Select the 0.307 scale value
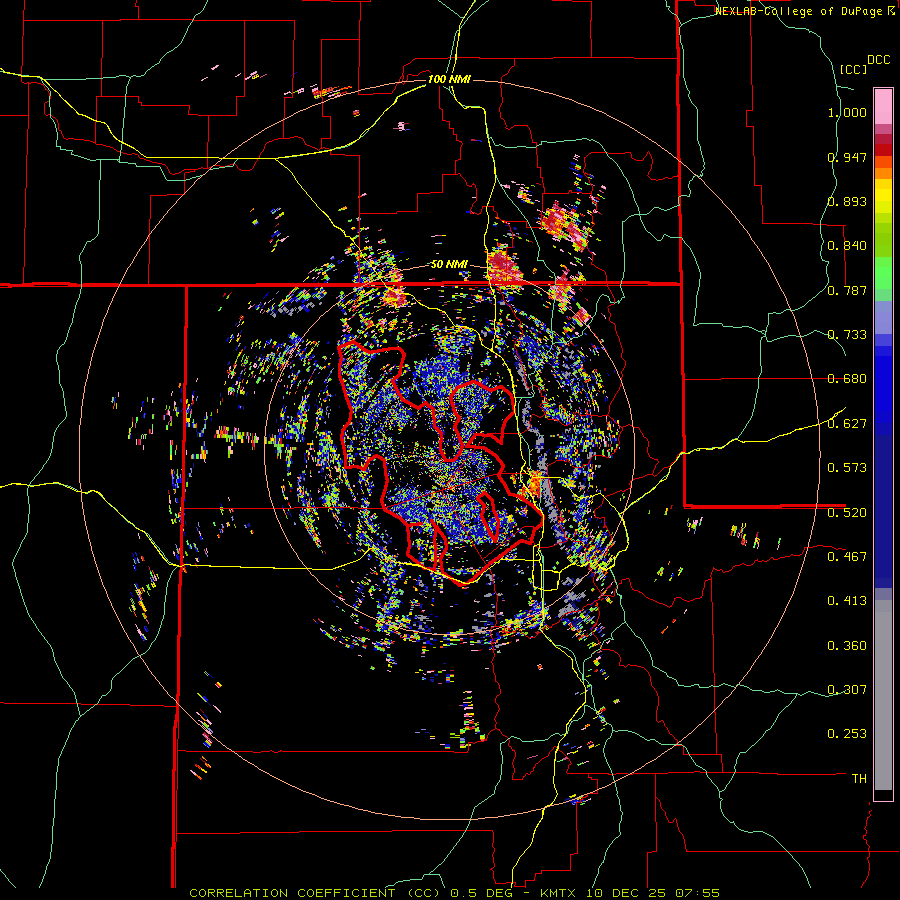The height and width of the screenshot is (900, 900). tap(847, 690)
